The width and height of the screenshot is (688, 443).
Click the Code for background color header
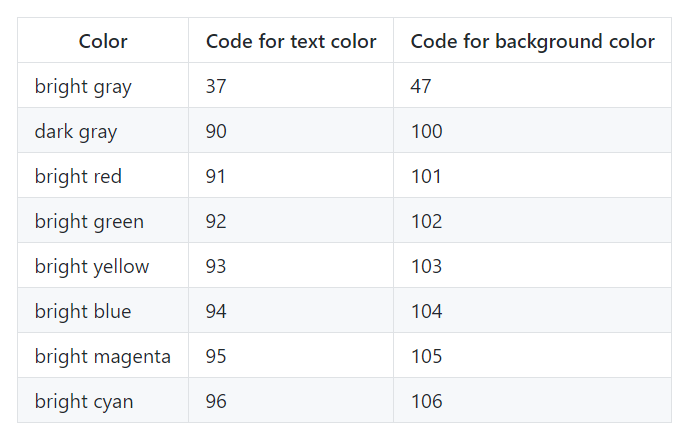coord(532,41)
